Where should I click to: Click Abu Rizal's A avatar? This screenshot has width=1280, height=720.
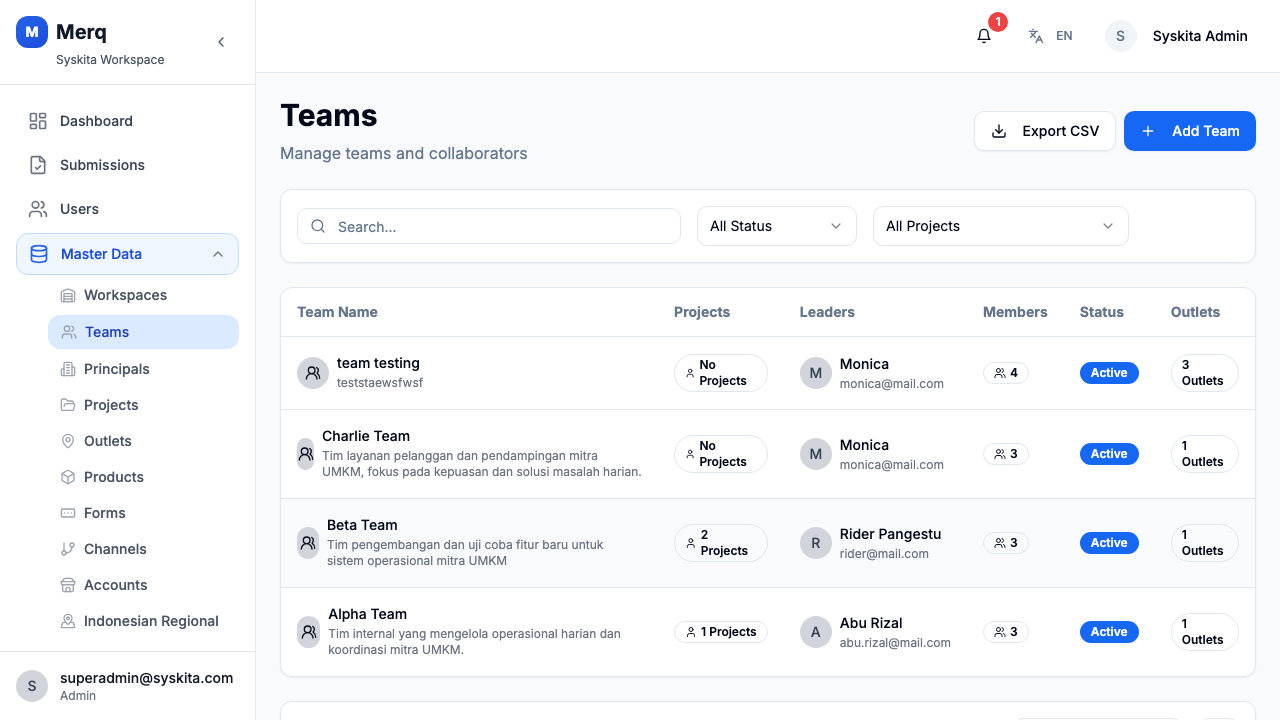[x=816, y=632]
